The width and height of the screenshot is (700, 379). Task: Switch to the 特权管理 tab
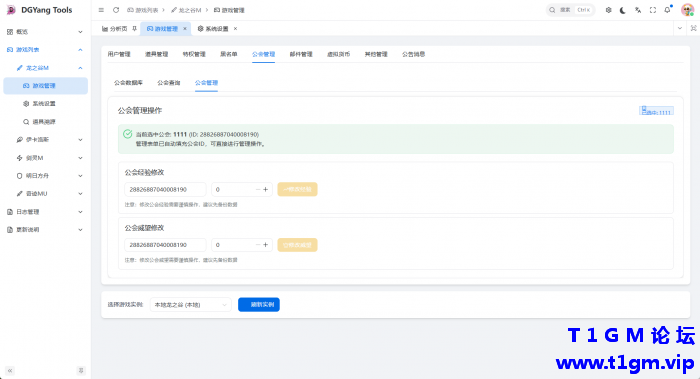194,54
